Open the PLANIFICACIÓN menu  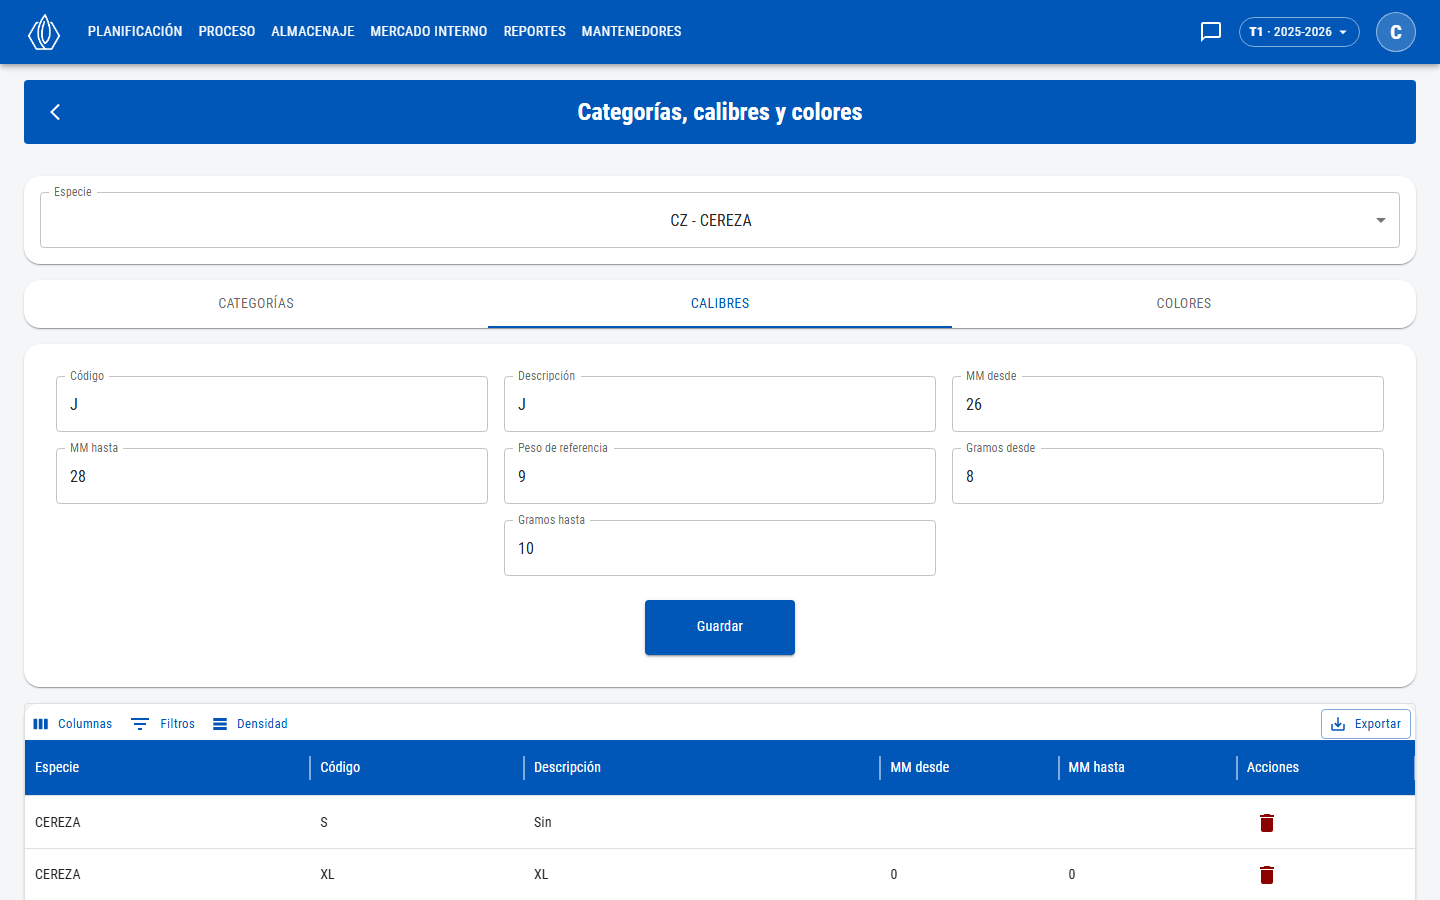pyautogui.click(x=135, y=32)
